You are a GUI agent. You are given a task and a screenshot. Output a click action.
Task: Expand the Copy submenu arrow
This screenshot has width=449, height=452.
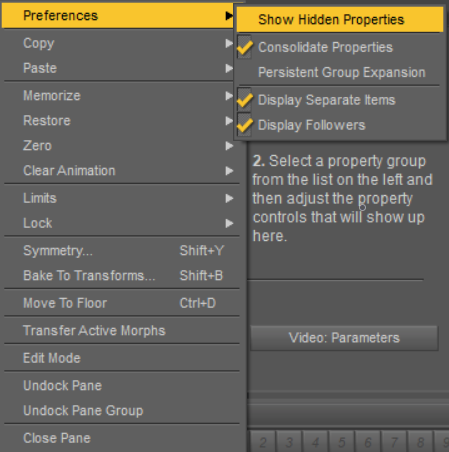tap(229, 43)
